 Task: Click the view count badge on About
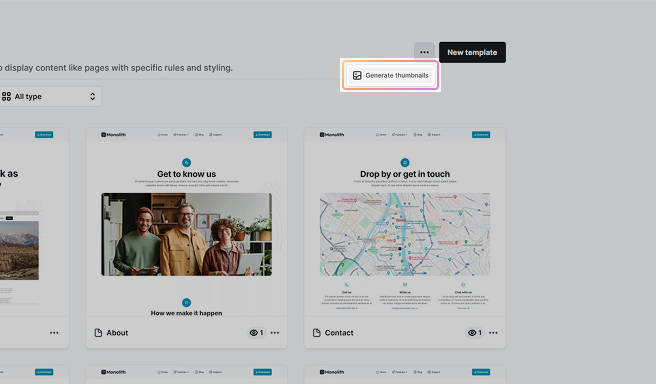[x=256, y=333]
